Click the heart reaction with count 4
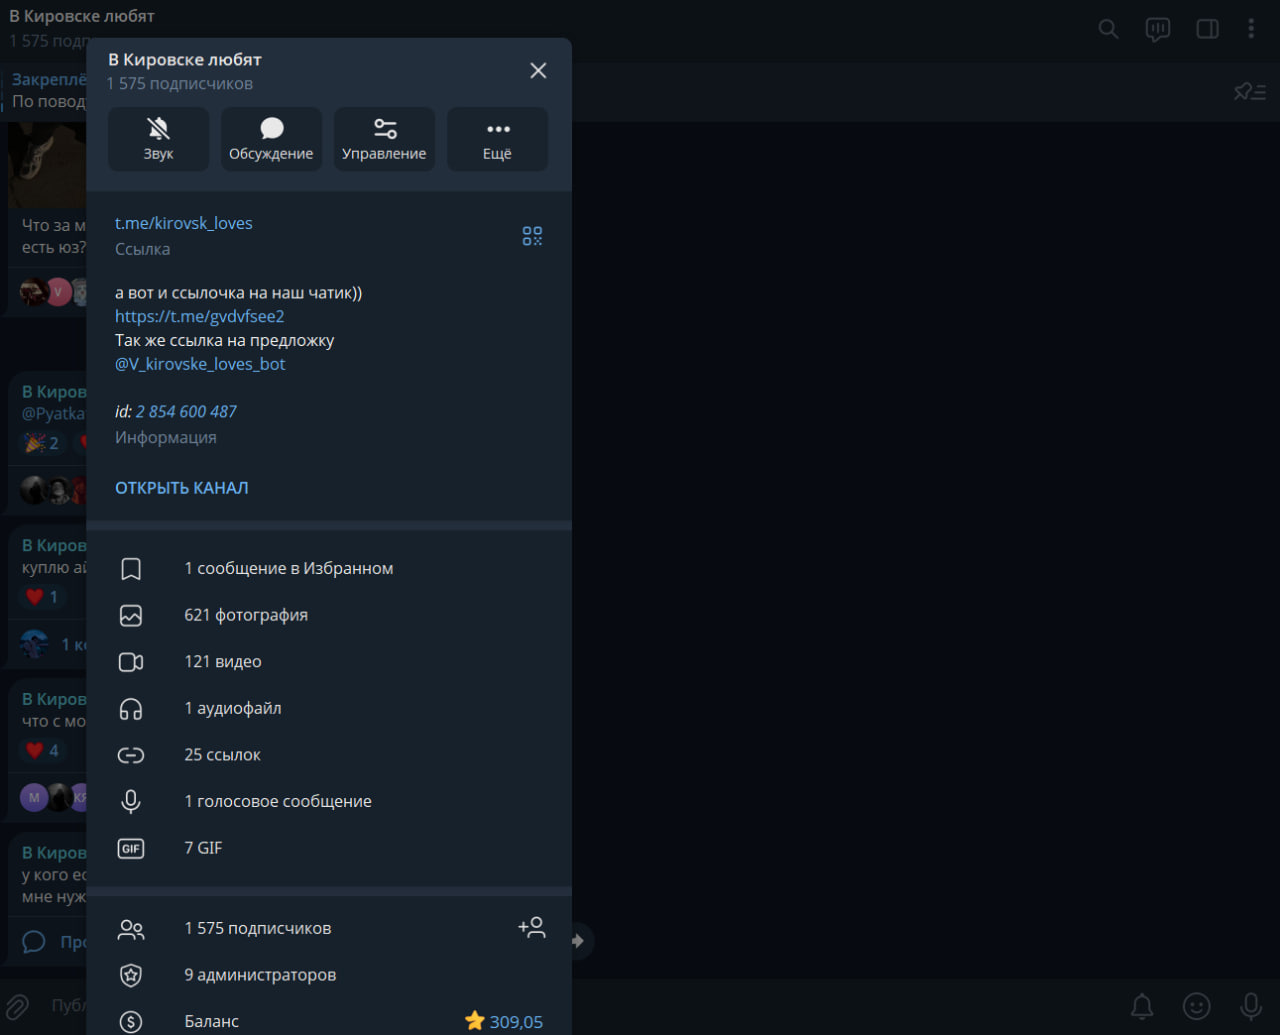The image size is (1280, 1035). tap(42, 750)
